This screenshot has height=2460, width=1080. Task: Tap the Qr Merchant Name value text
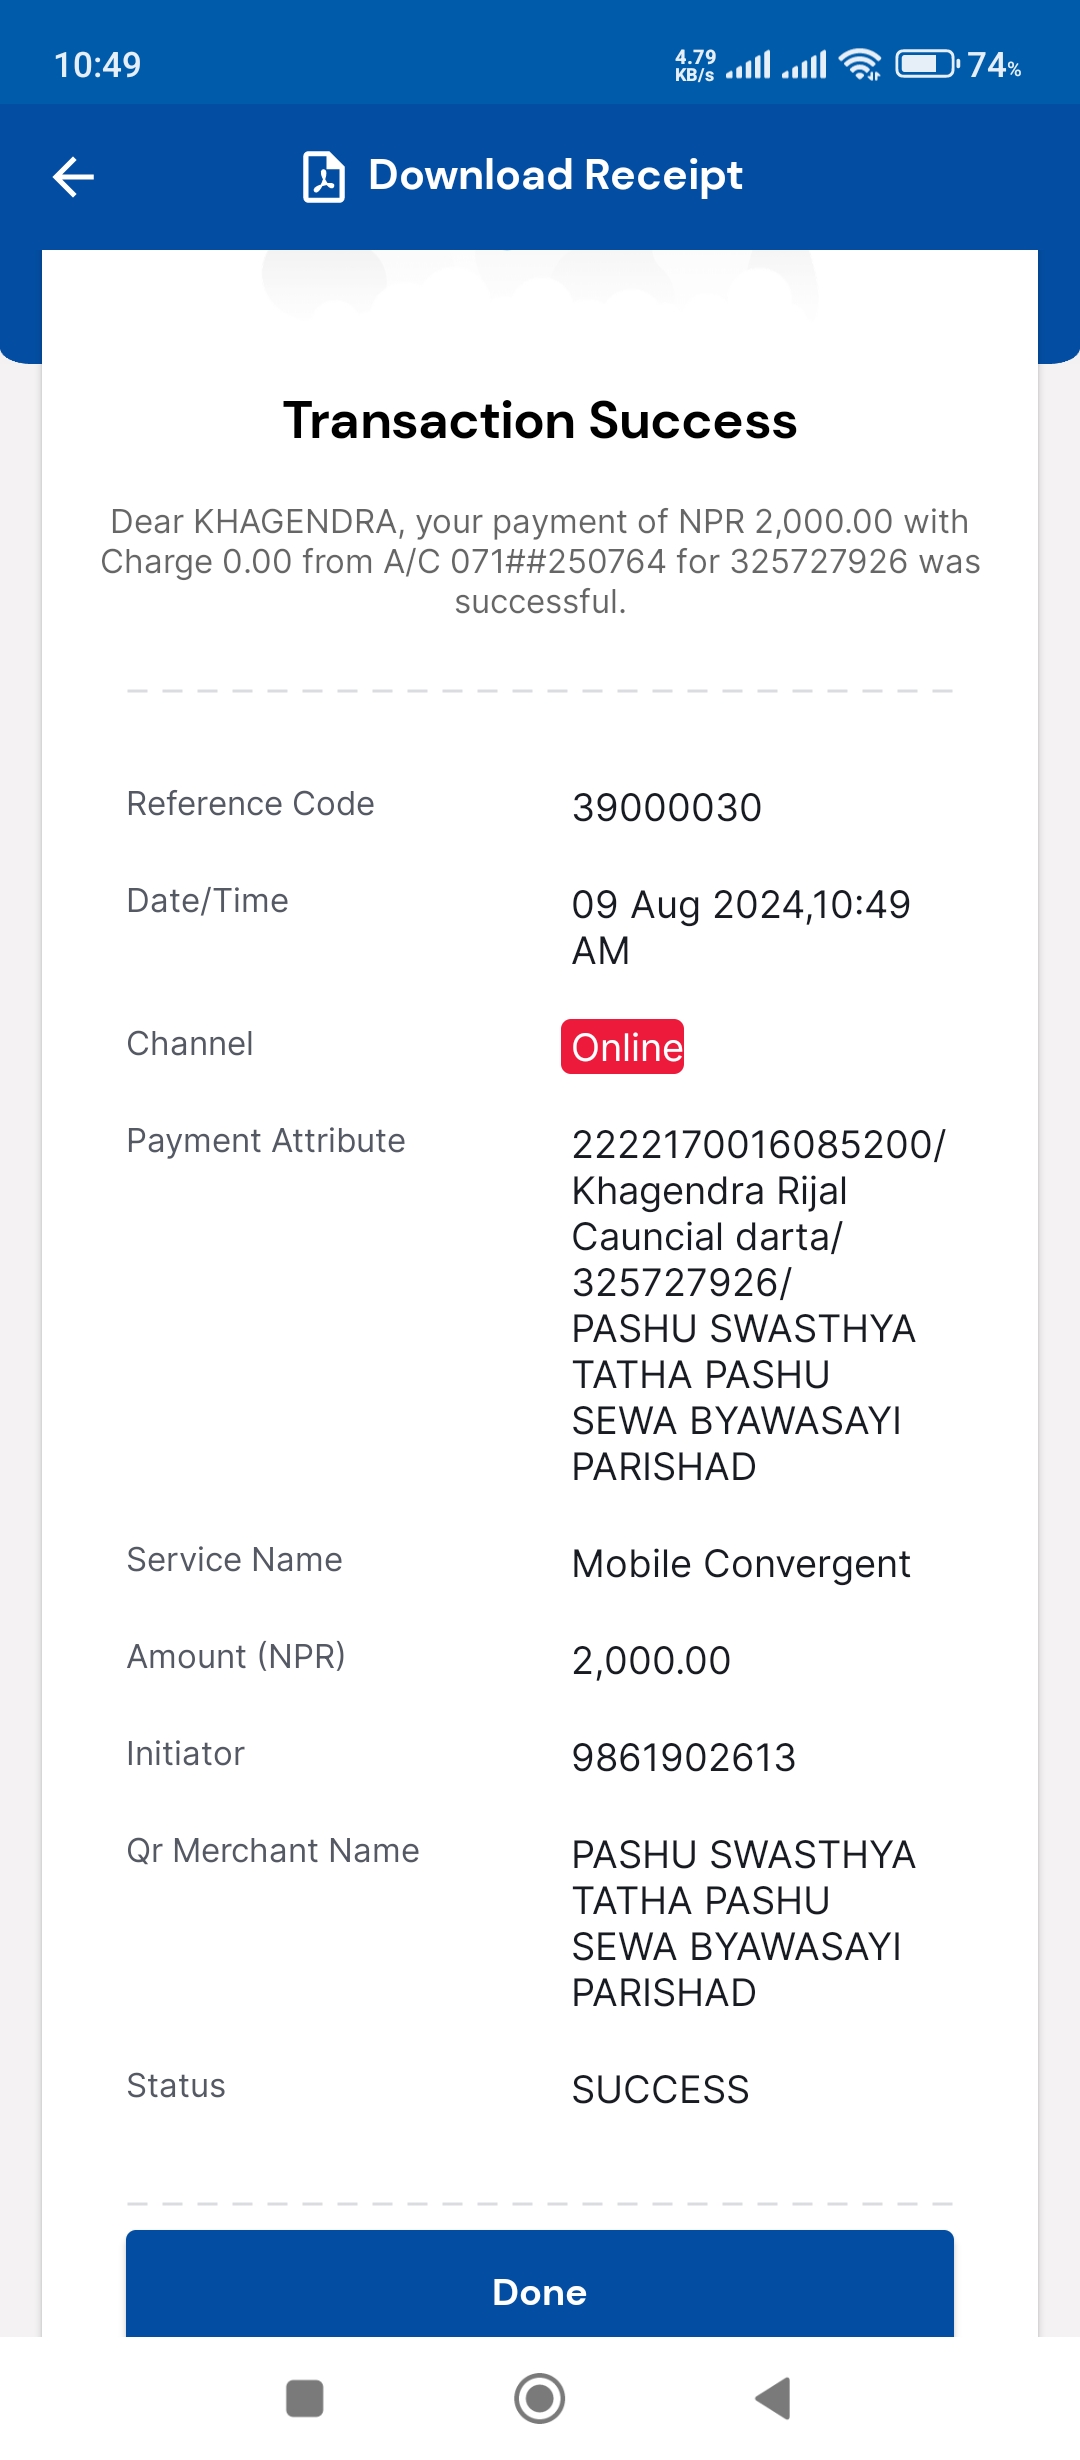tap(743, 1923)
